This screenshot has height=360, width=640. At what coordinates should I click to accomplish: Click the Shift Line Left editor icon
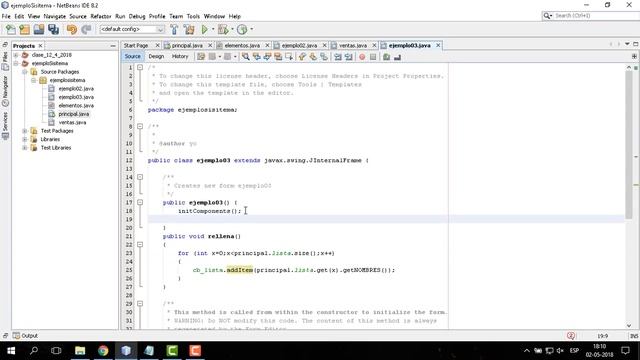(x=338, y=57)
